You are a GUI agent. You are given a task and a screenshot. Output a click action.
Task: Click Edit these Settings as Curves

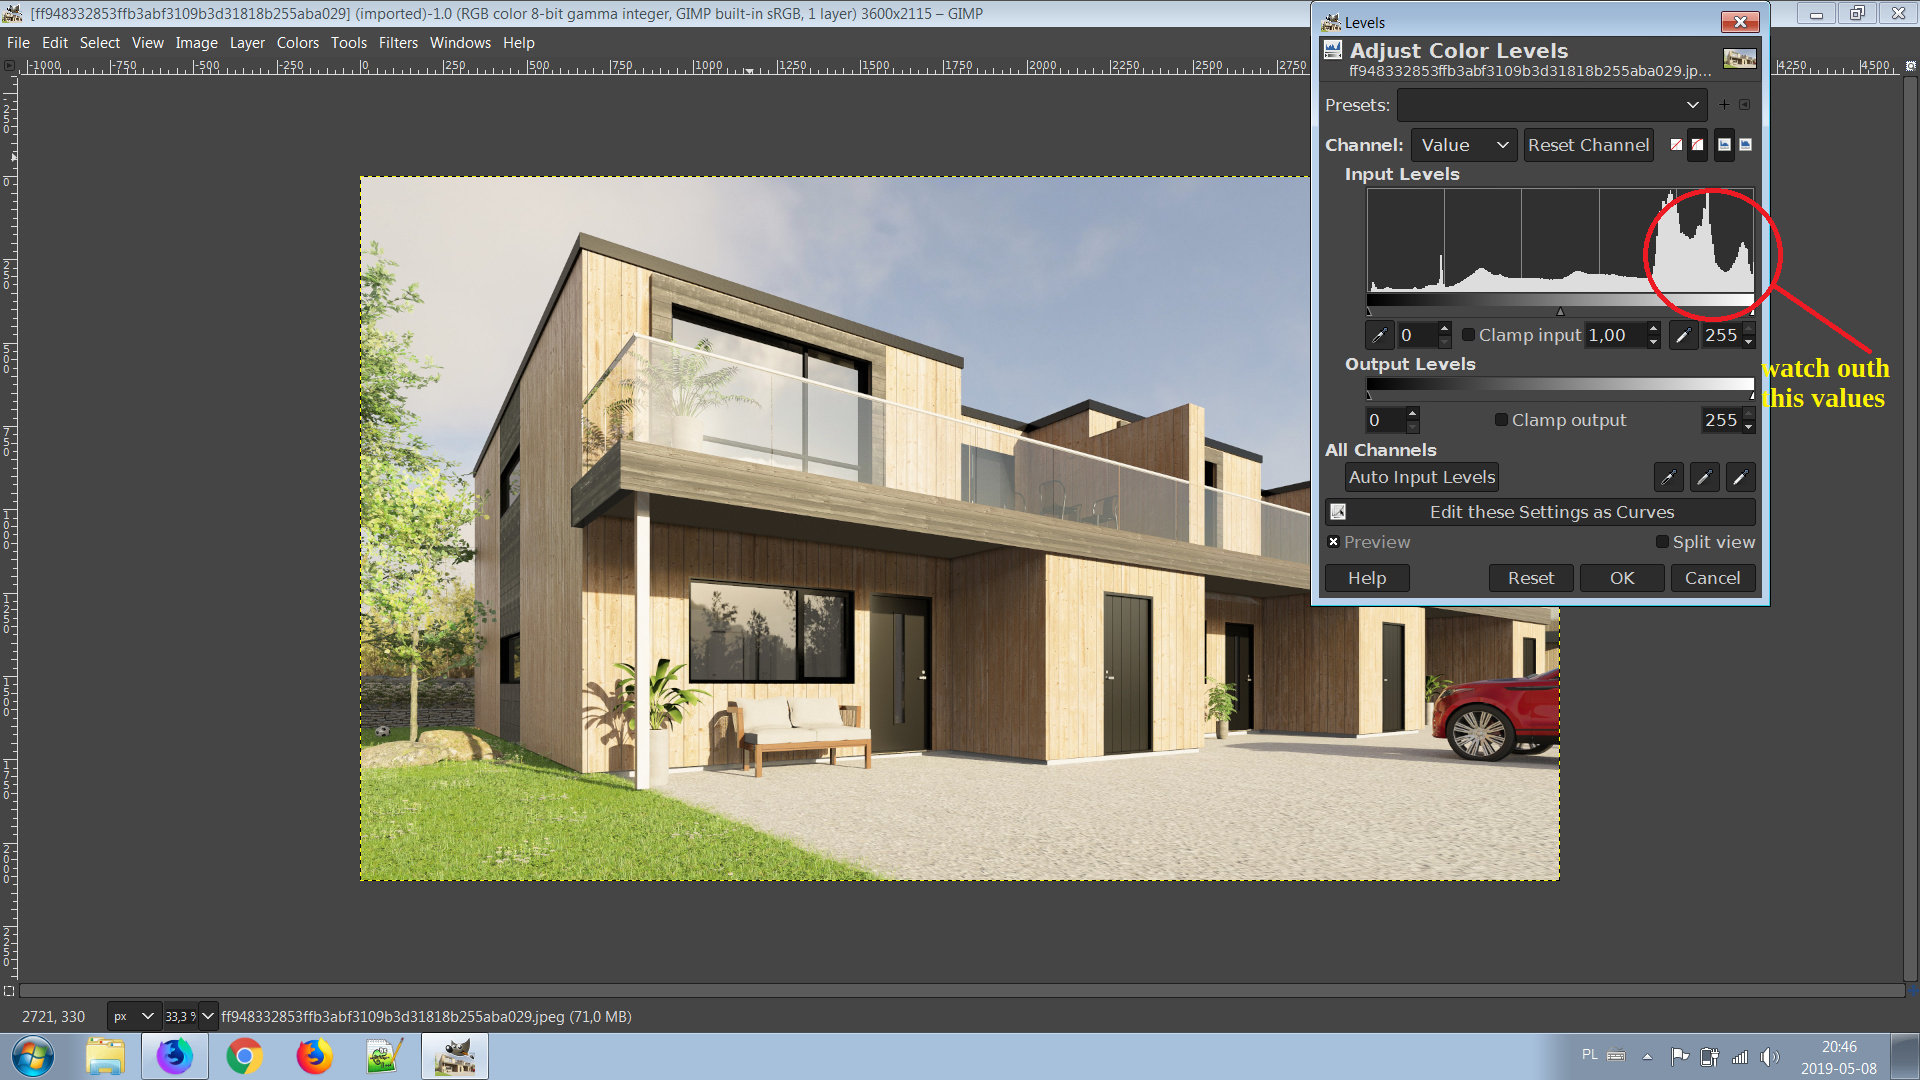tap(1540, 512)
